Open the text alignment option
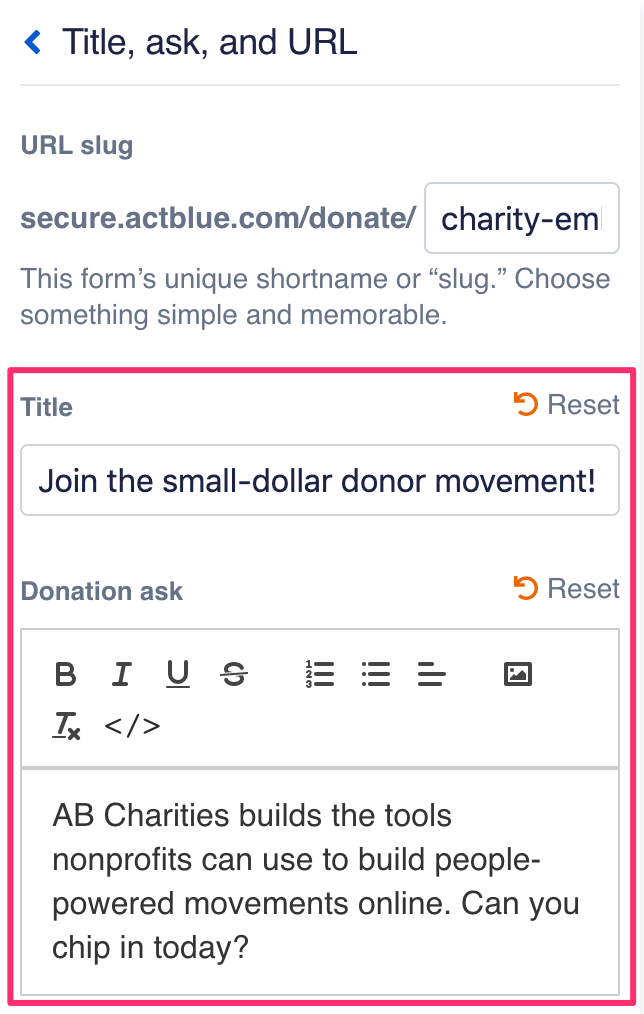 pyautogui.click(x=431, y=675)
